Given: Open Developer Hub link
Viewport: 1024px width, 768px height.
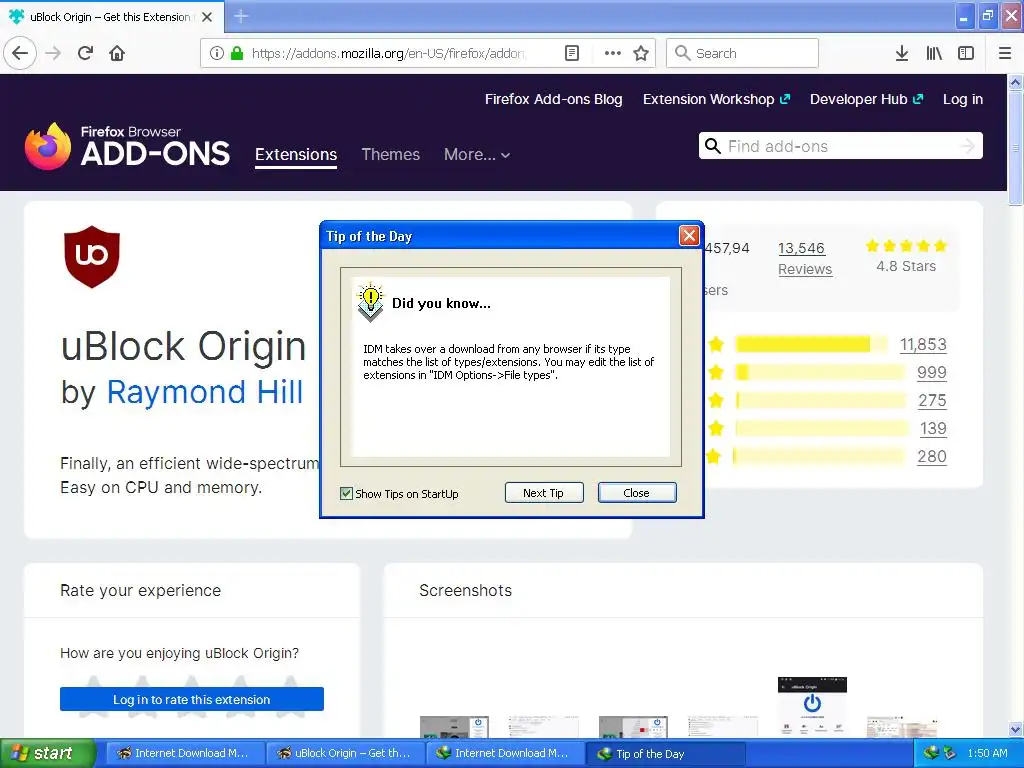Looking at the screenshot, I should coord(867,99).
